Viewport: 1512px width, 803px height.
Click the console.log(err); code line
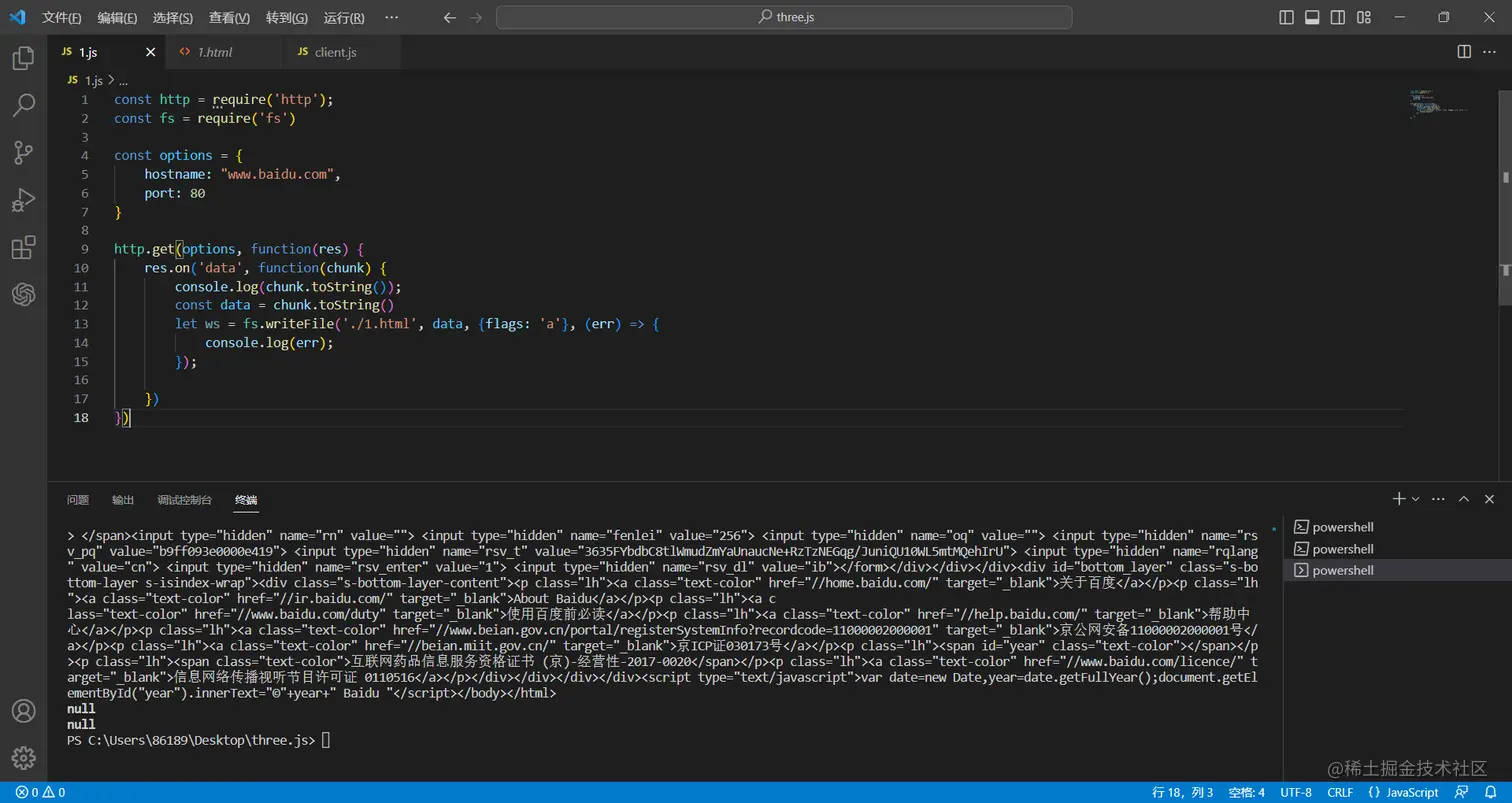[269, 342]
